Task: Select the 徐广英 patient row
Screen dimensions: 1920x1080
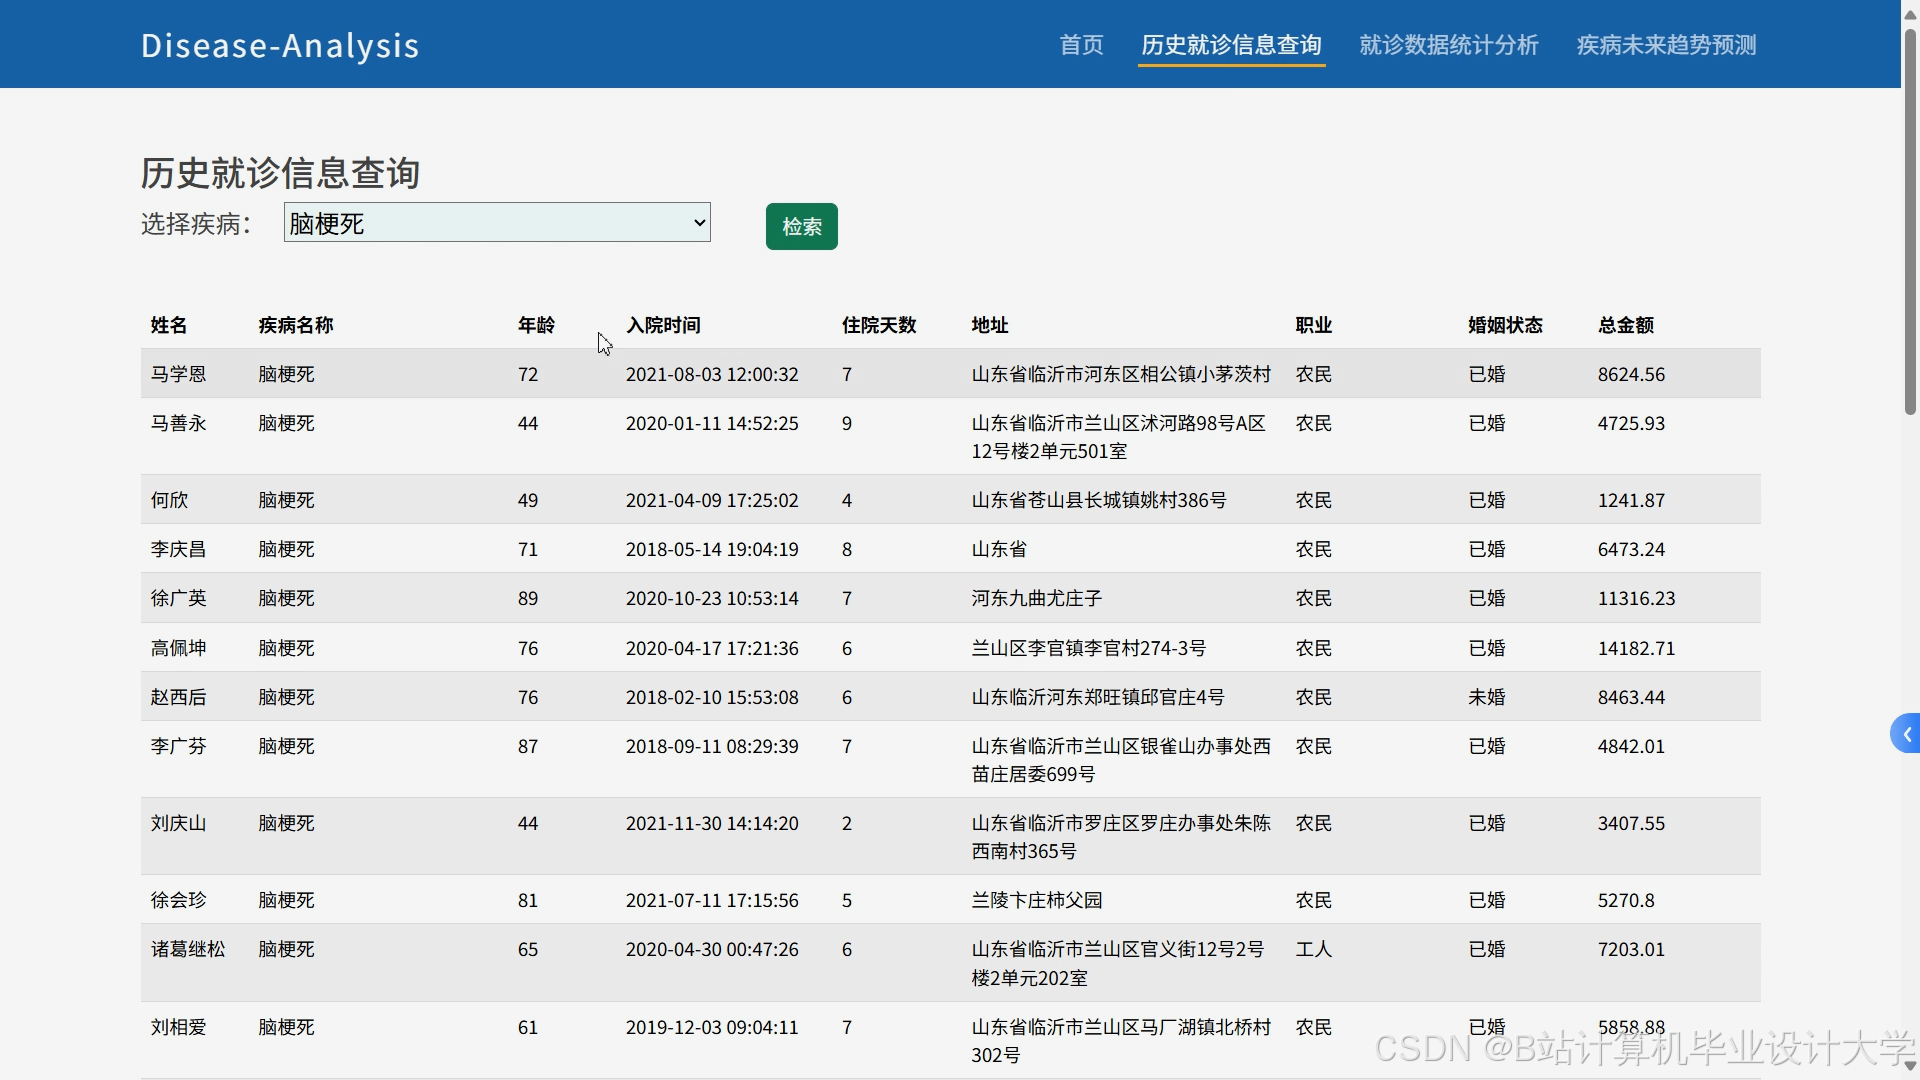Action: pyautogui.click(x=179, y=598)
